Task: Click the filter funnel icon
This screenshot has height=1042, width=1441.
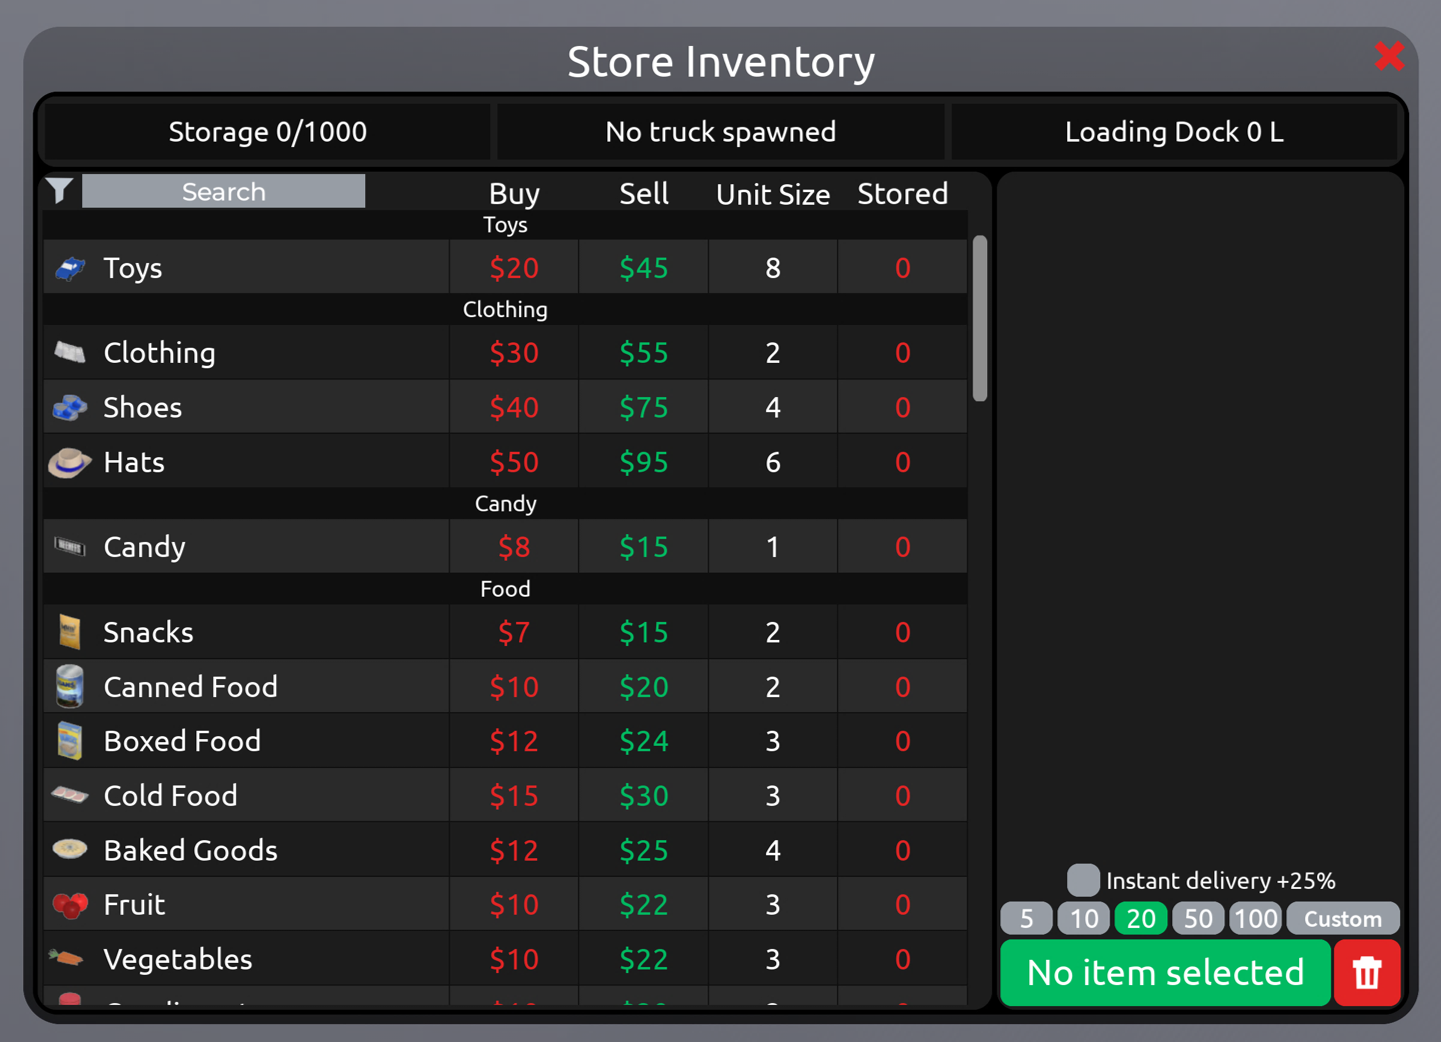Action: (60, 190)
